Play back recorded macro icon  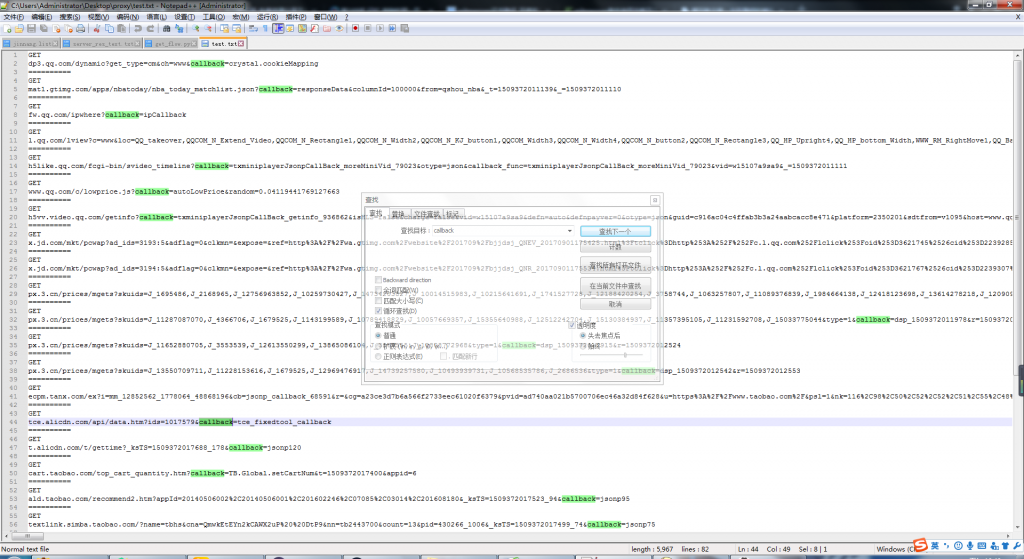tap(380, 29)
